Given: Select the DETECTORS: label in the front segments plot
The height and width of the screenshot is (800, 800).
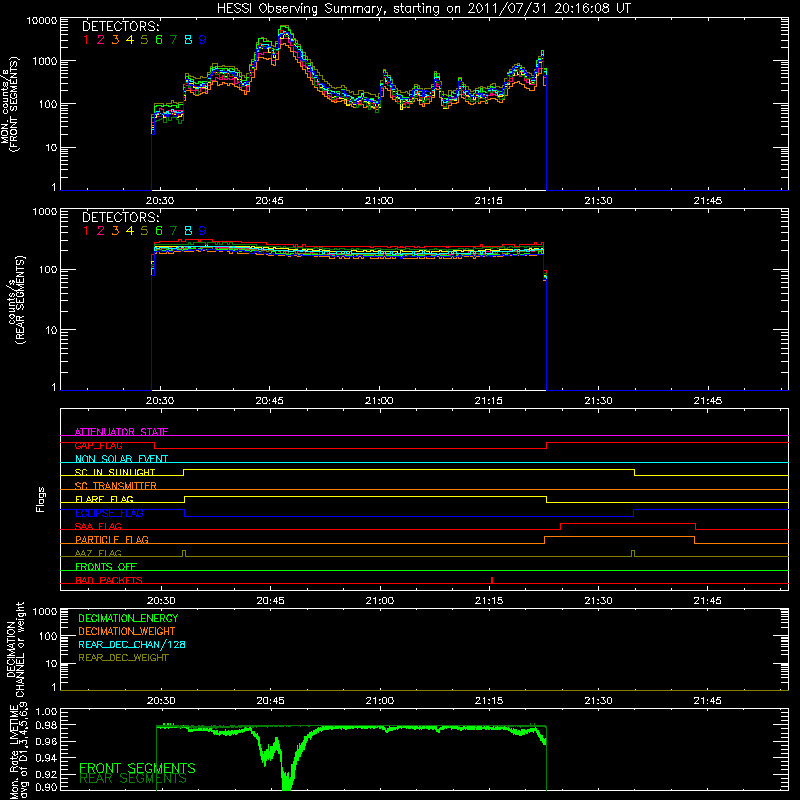Looking at the screenshot, I should pos(120,26).
